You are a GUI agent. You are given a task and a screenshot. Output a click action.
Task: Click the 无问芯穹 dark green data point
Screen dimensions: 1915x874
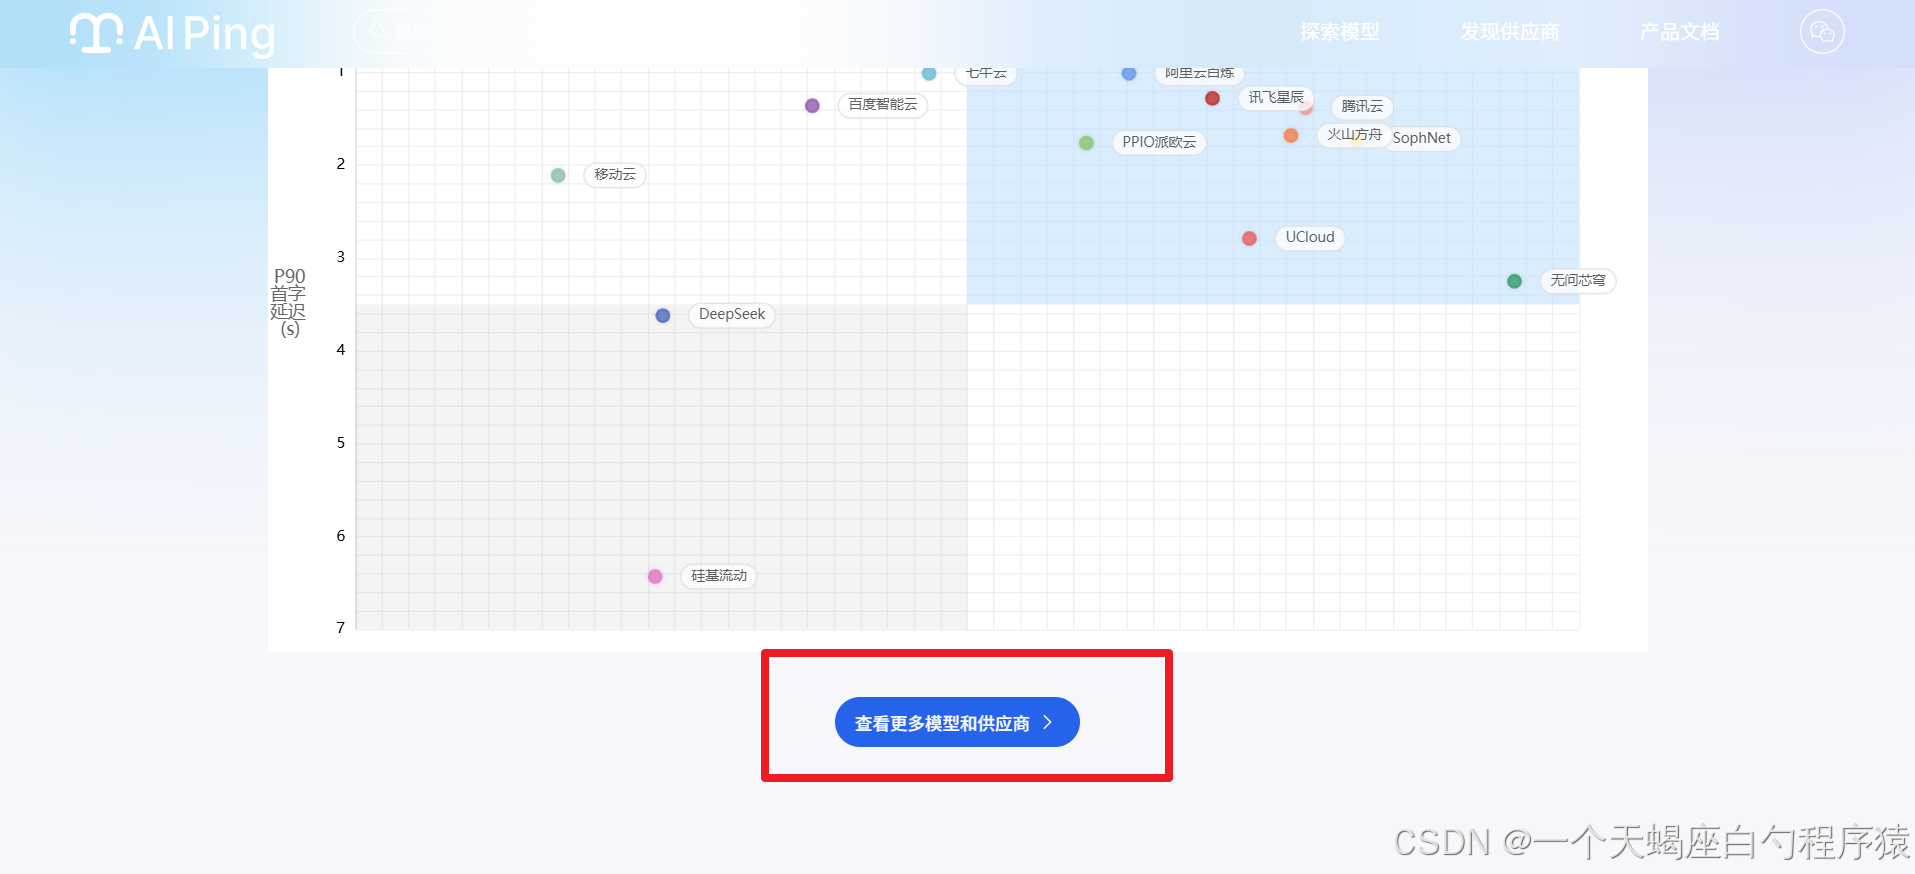1514,281
